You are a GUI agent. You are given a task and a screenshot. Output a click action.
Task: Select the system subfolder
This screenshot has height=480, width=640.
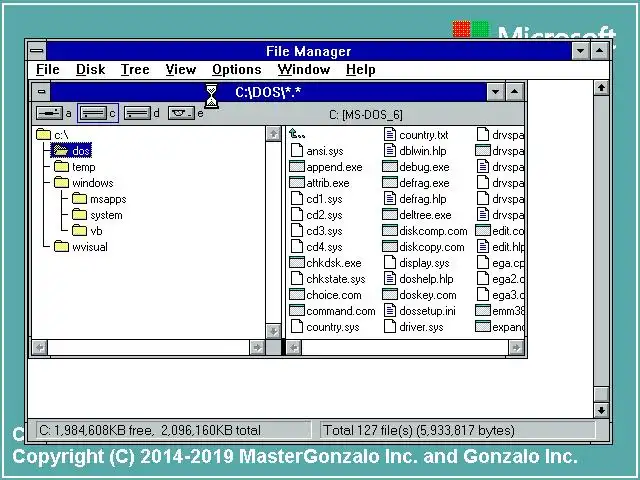click(97, 215)
